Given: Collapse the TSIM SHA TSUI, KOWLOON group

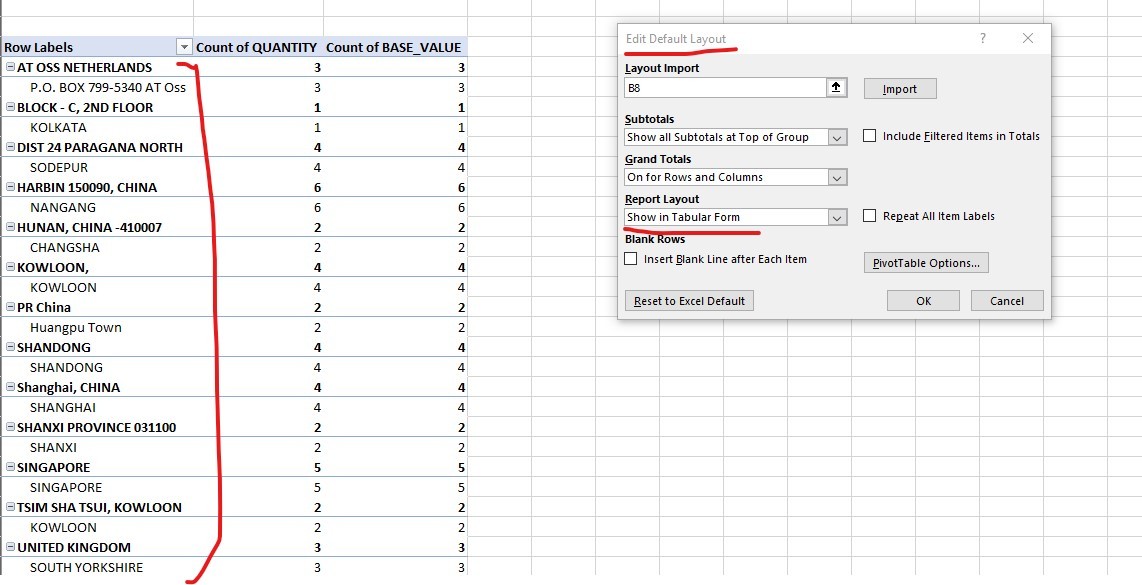Looking at the screenshot, I should click(x=10, y=509).
